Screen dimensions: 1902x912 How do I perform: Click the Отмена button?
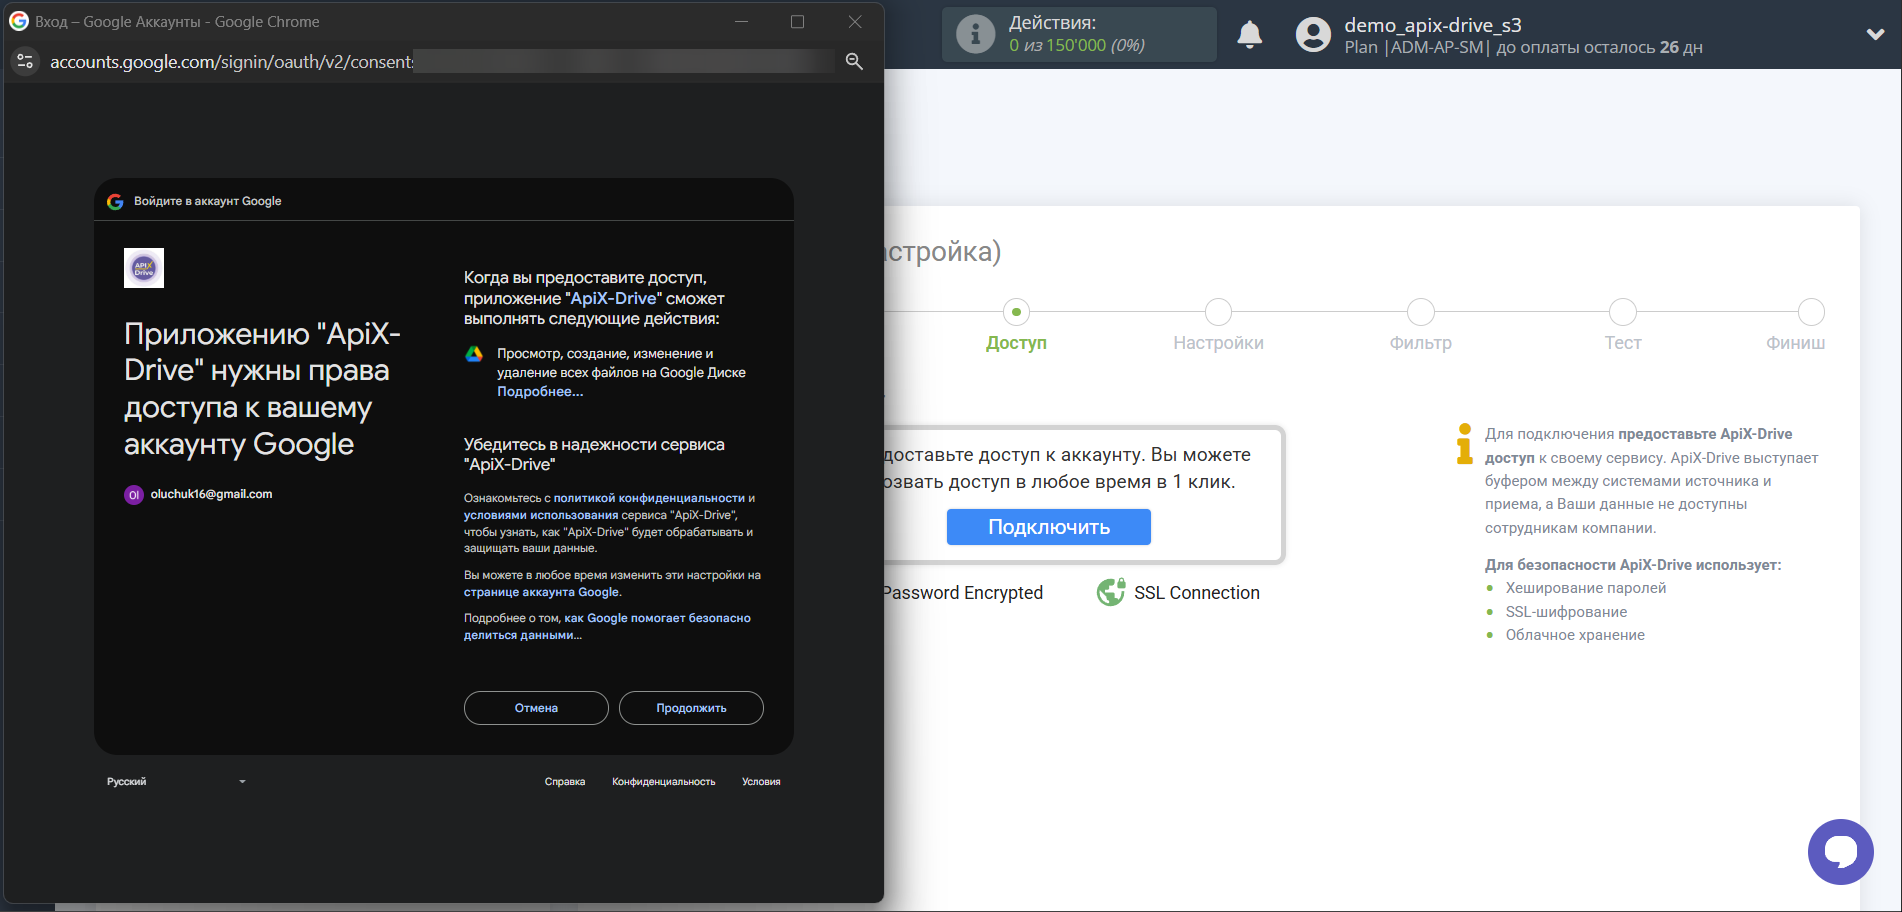click(536, 708)
